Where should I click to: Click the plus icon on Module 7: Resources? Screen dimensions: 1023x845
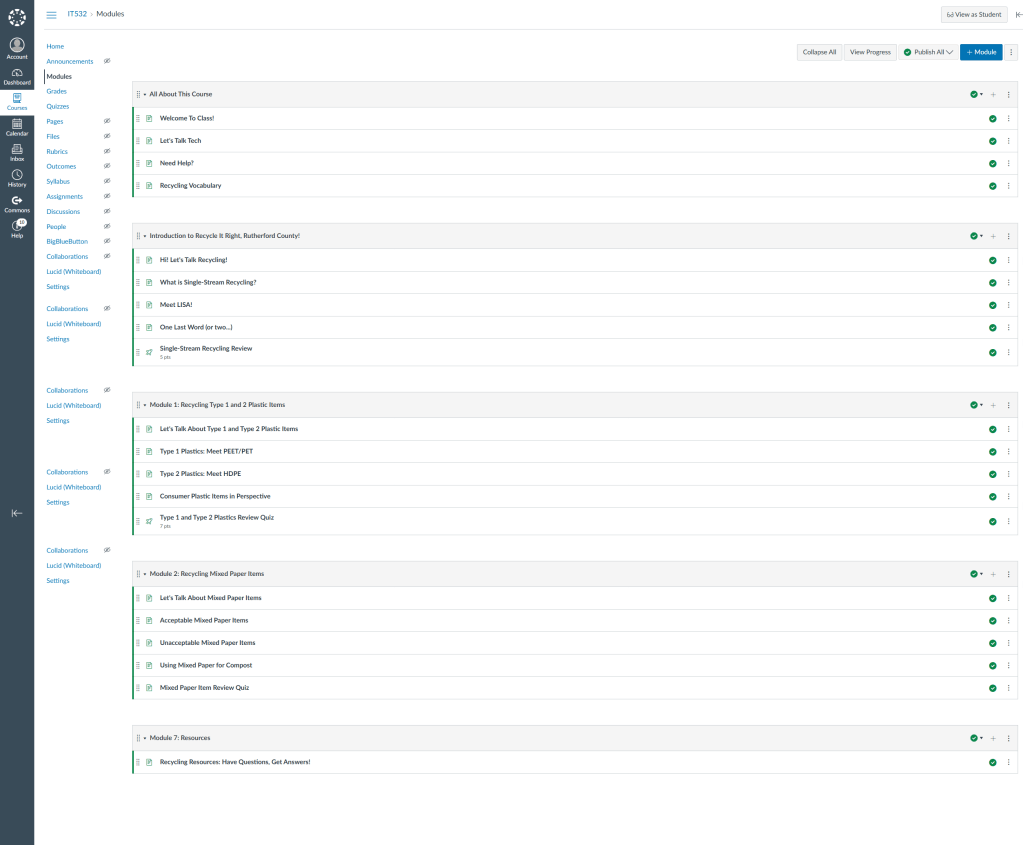click(993, 738)
